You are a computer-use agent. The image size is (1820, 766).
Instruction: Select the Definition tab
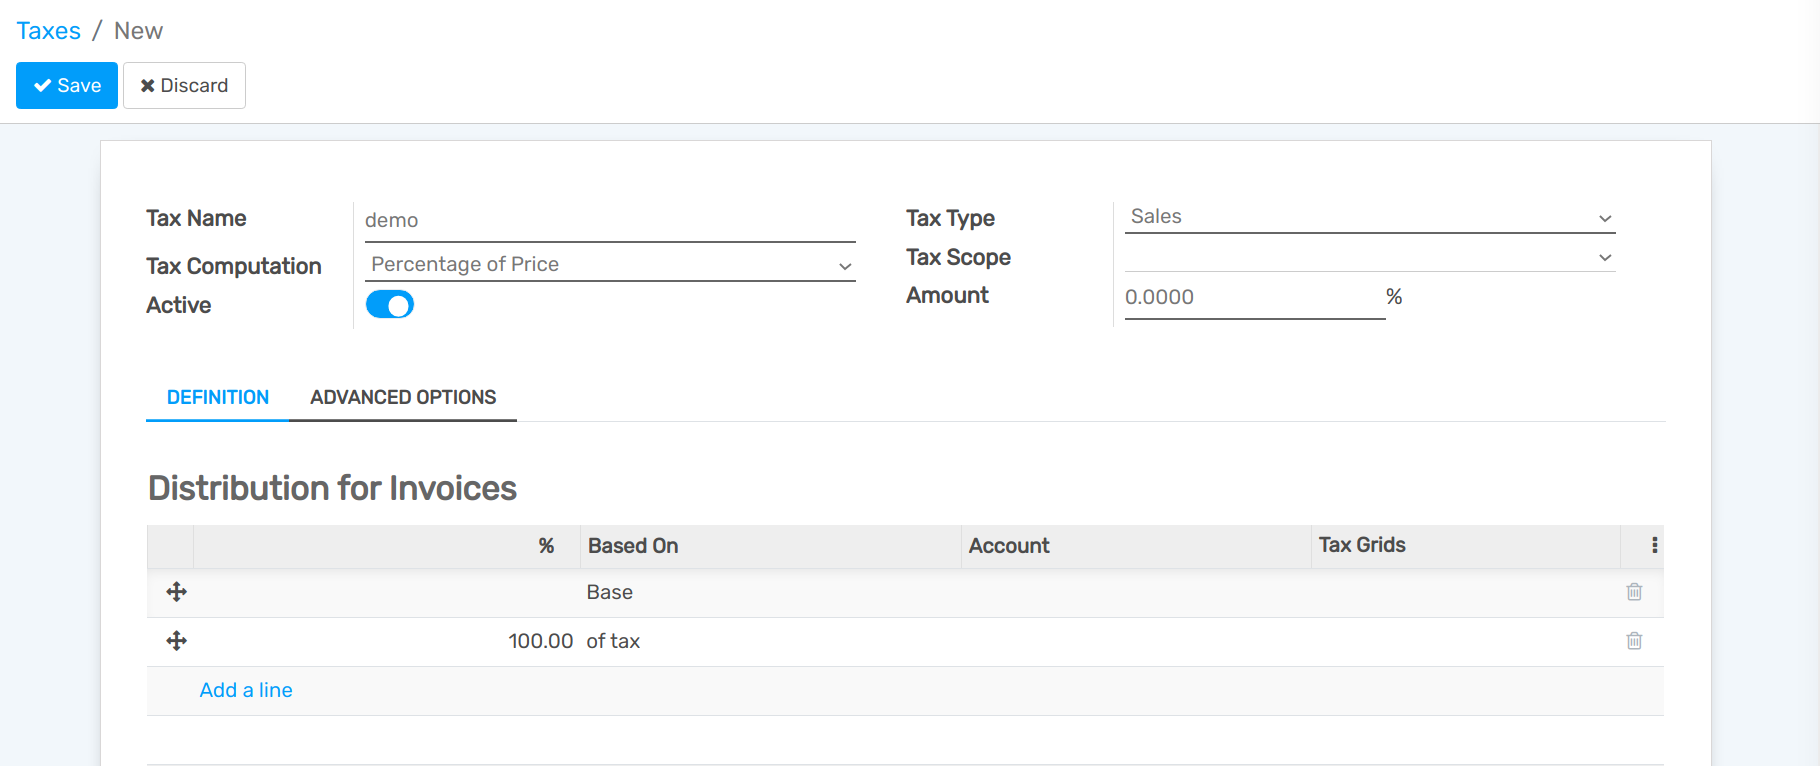[x=218, y=397]
